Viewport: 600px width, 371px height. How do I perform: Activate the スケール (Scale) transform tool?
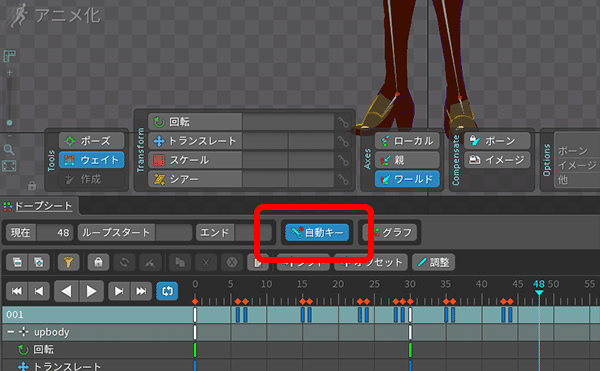tap(195, 160)
